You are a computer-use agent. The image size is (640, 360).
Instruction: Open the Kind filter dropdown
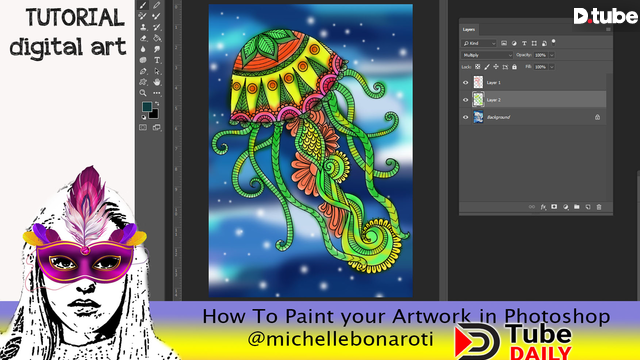479,43
